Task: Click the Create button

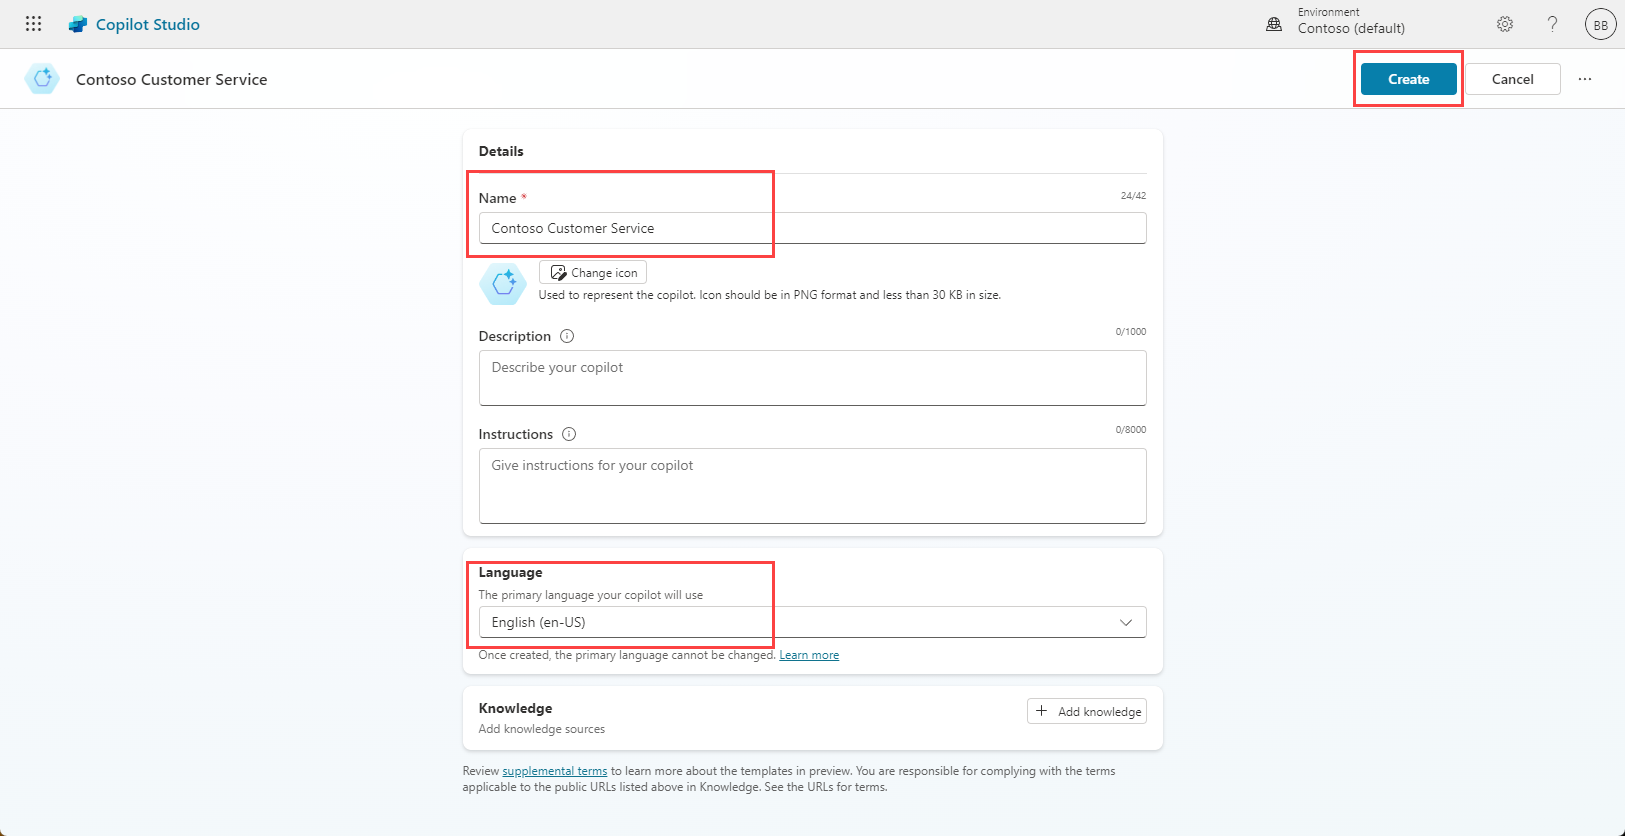Action: 1408,79
